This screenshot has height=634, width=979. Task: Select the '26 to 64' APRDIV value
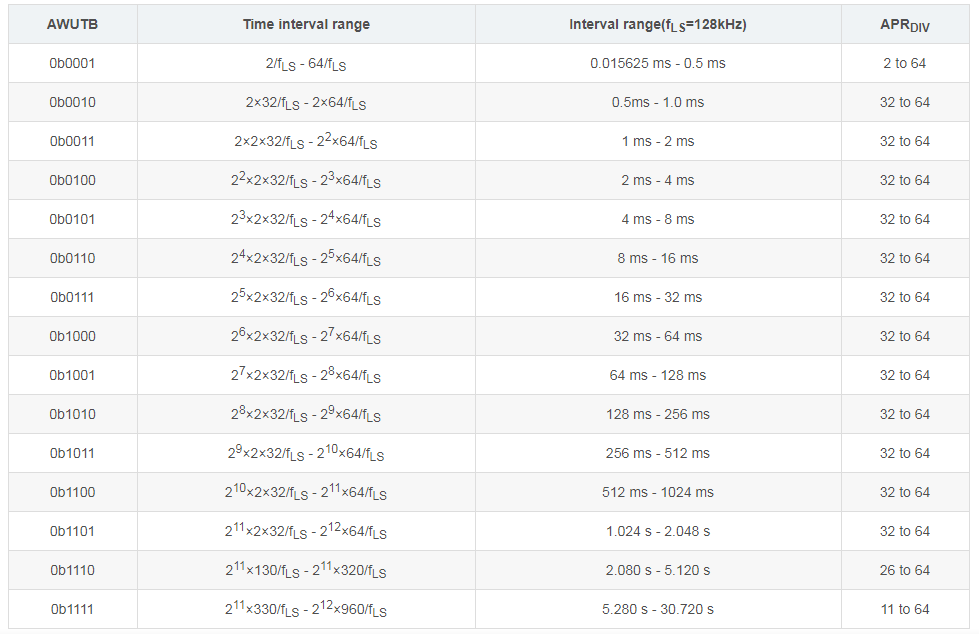904,570
